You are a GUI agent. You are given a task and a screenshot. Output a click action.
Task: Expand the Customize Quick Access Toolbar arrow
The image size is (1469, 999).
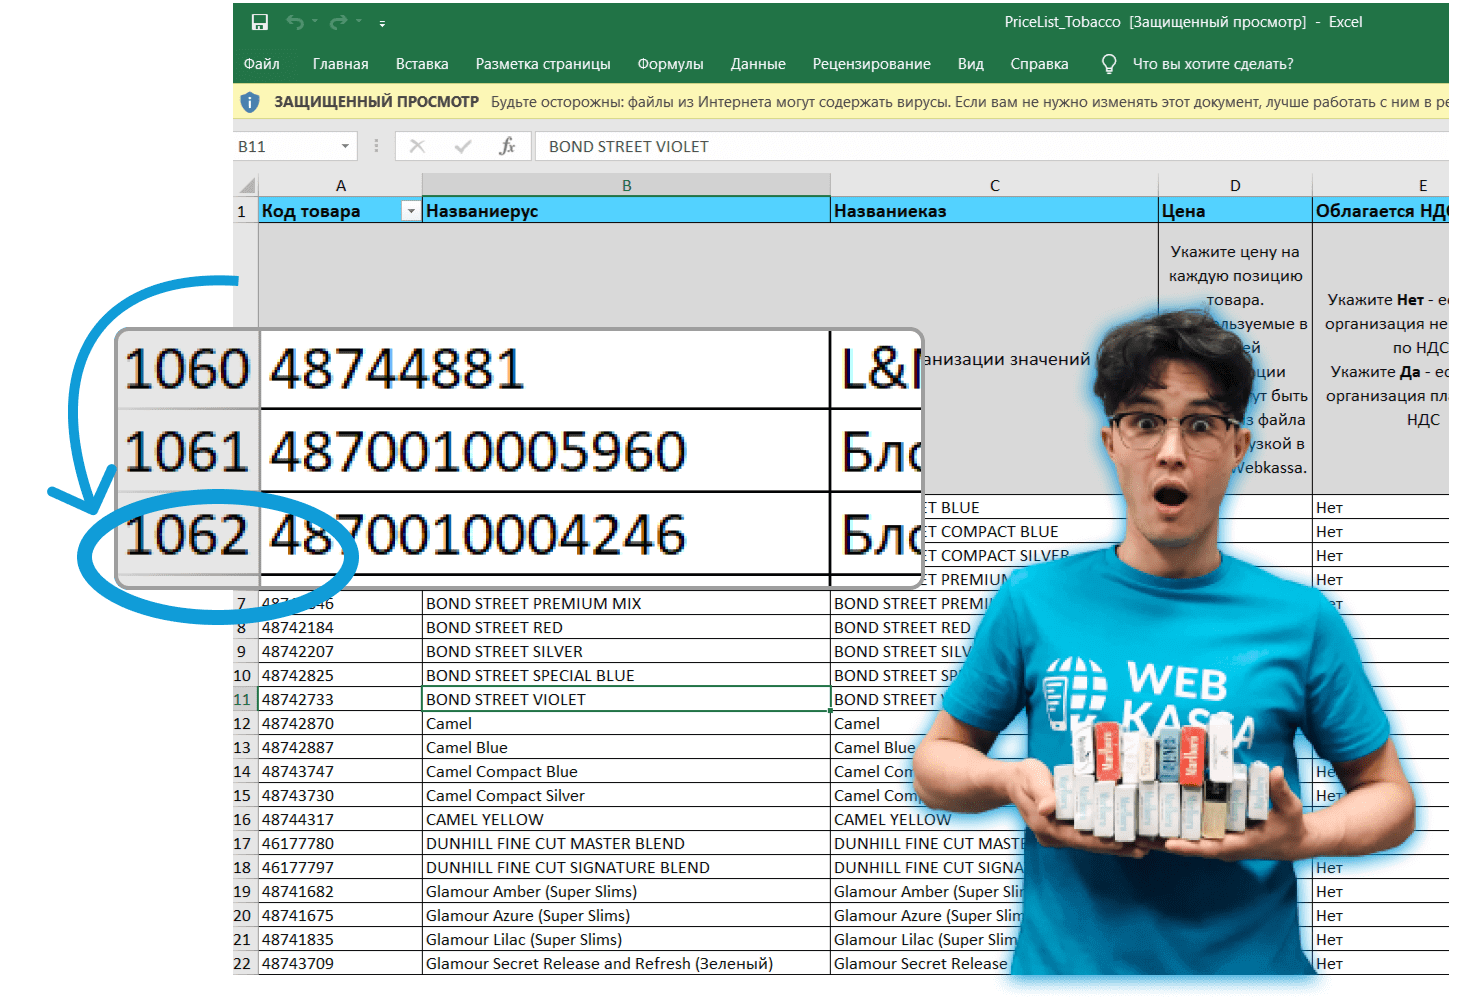(382, 23)
